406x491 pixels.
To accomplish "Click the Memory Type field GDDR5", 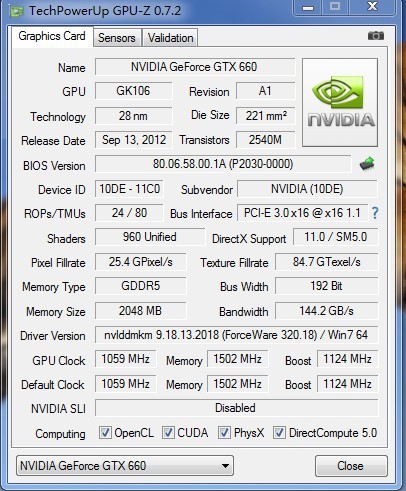I will pyautogui.click(x=141, y=286).
